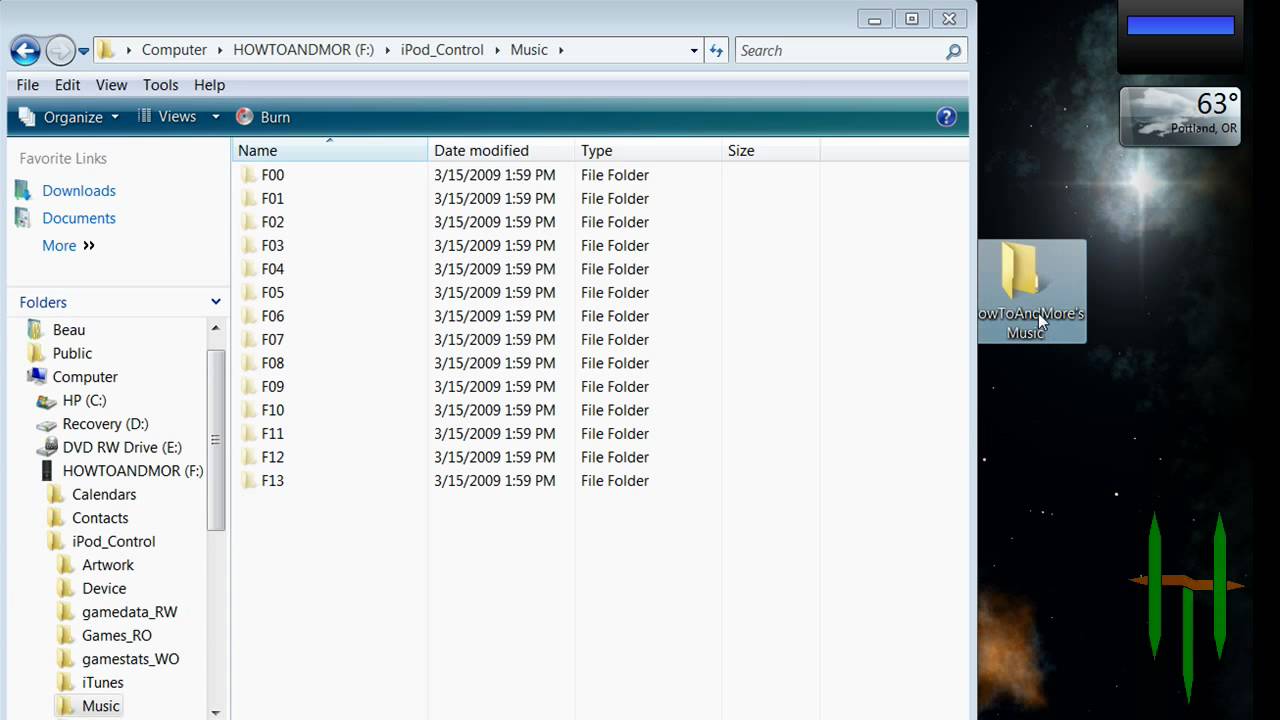
Task: Click the Refresh button beside address bar
Action: (x=716, y=50)
